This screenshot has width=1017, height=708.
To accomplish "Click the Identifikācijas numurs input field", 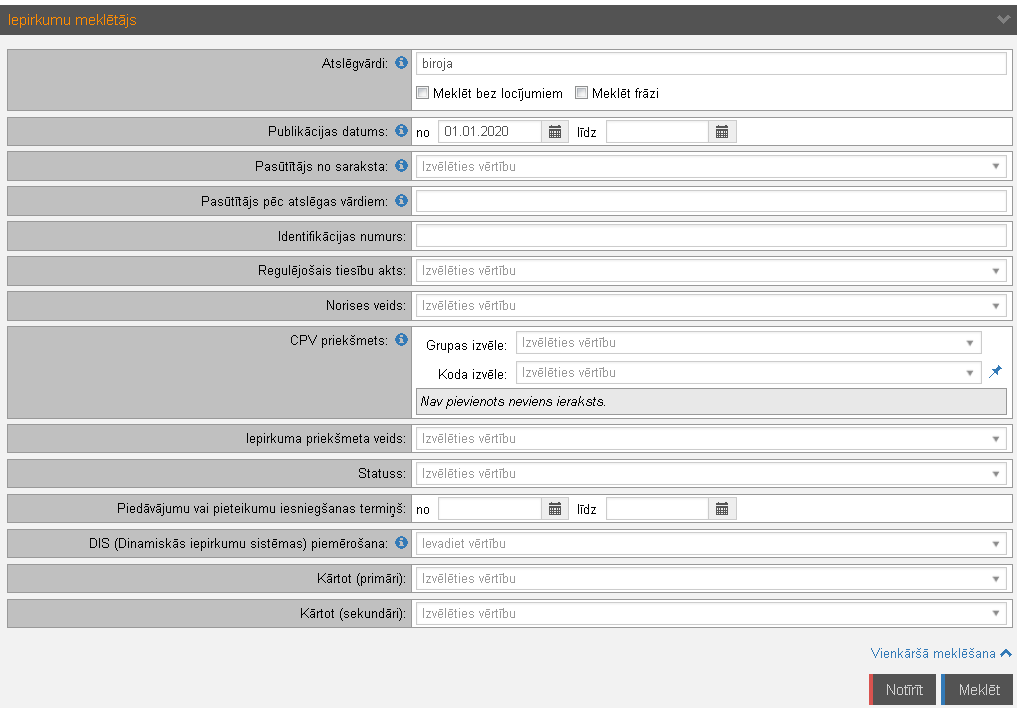I will click(710, 236).
